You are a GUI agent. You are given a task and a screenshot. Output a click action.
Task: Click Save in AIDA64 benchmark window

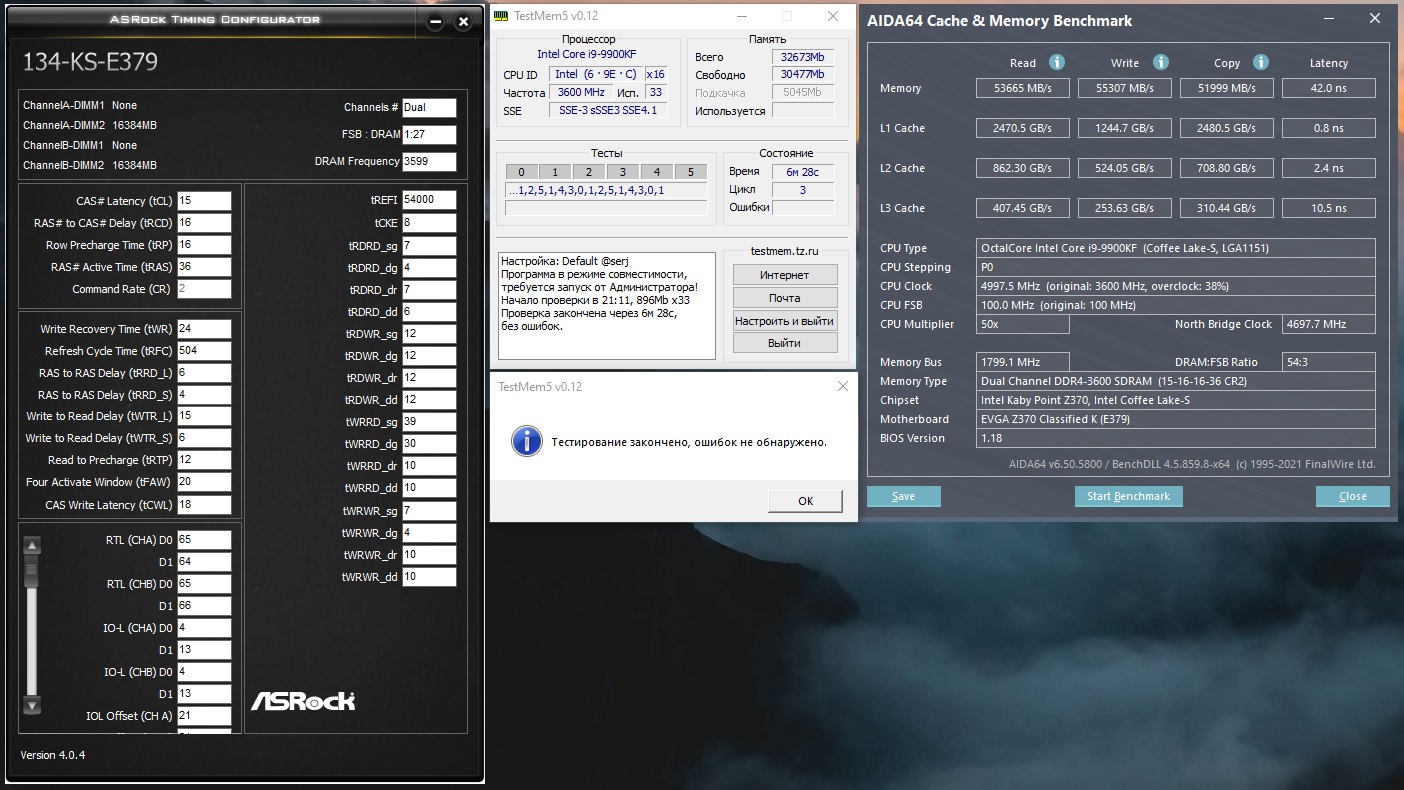[x=904, y=496]
